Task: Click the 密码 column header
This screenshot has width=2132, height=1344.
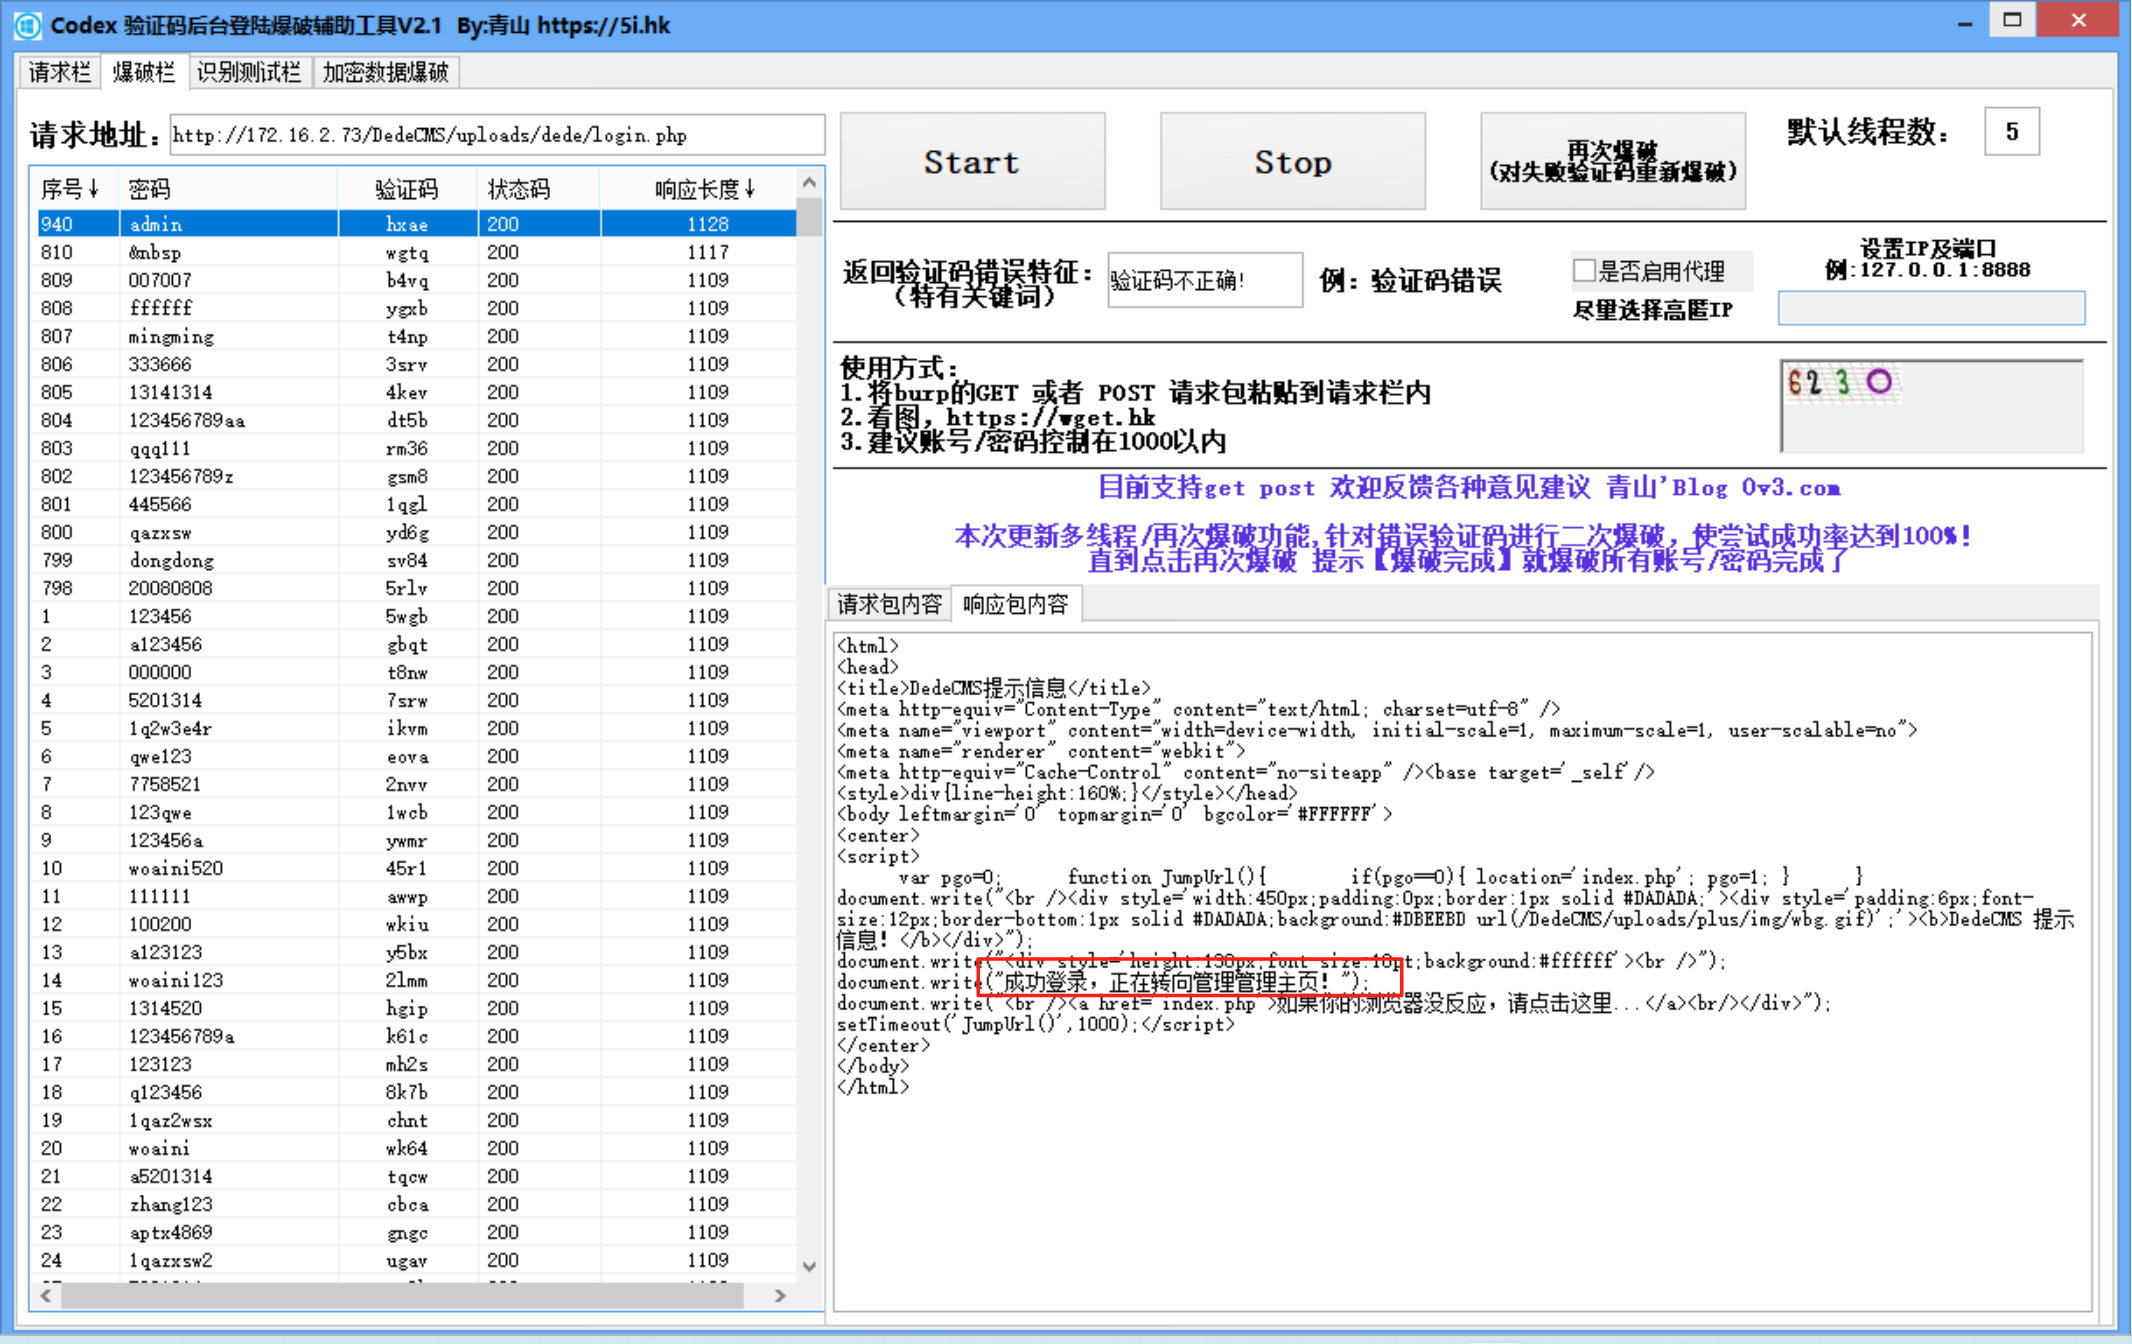Action: (x=229, y=189)
